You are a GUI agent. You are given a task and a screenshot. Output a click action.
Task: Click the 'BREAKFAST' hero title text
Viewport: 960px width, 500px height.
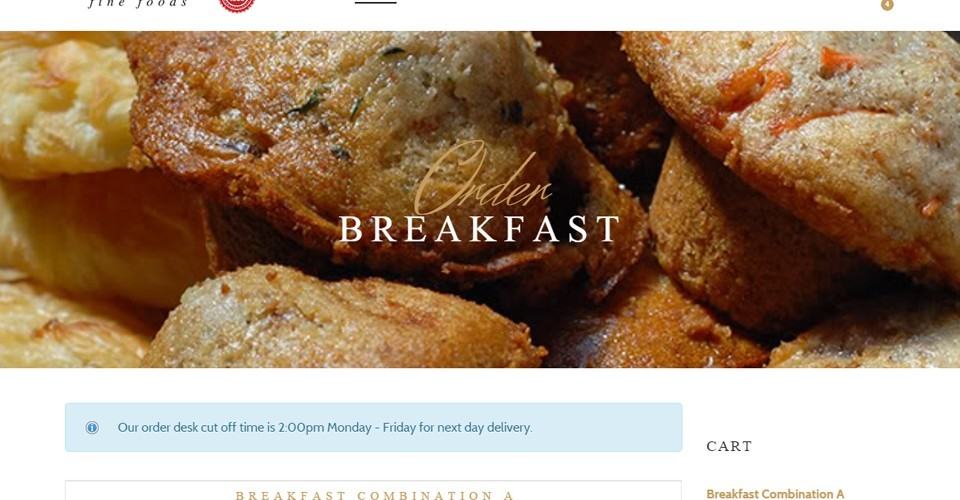pos(481,229)
